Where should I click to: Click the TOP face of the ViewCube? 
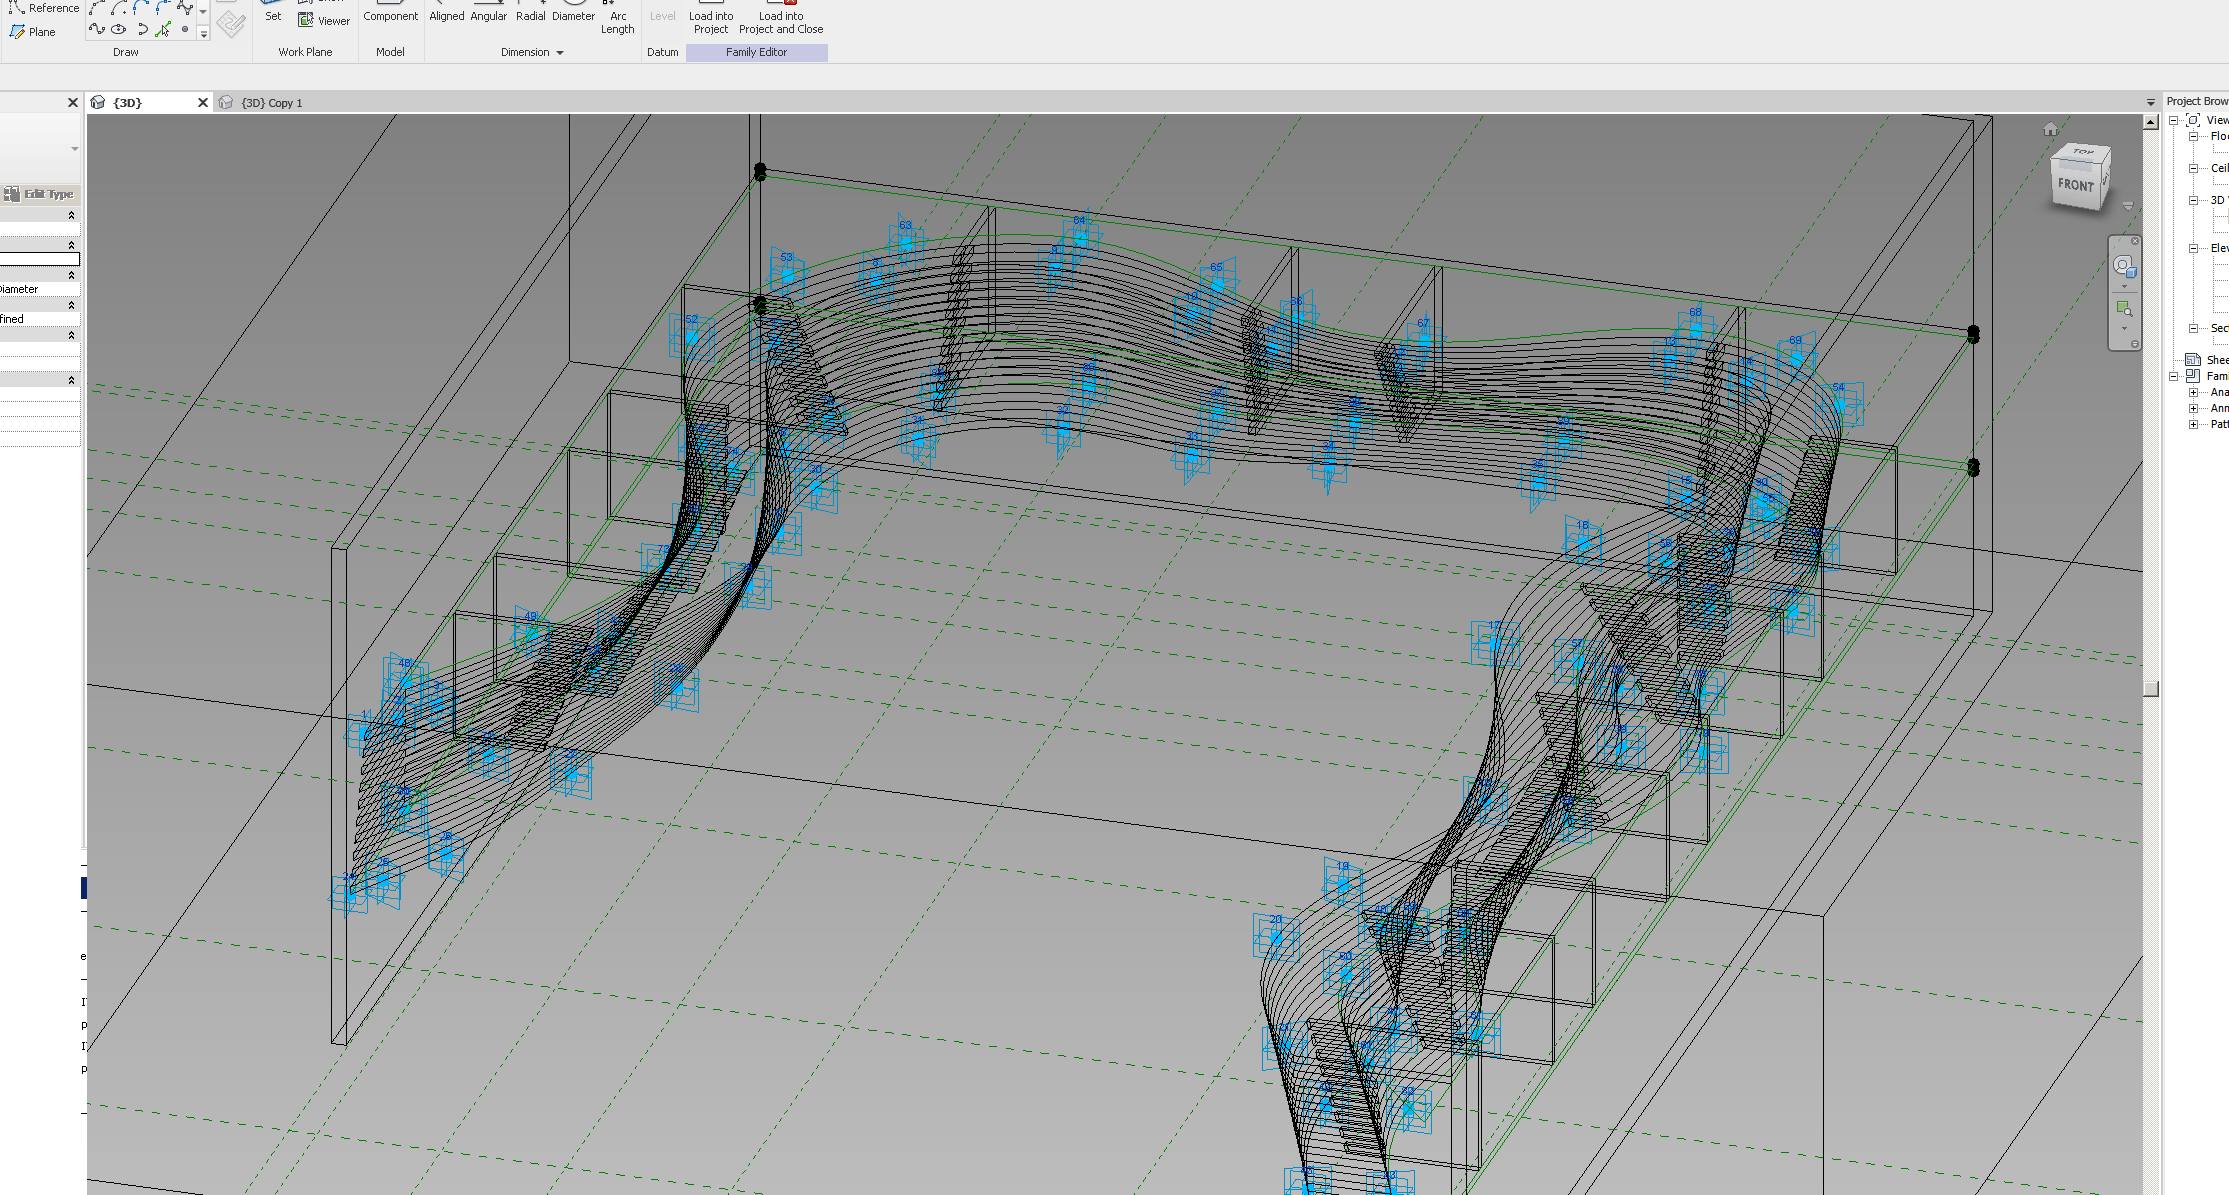coord(2082,151)
